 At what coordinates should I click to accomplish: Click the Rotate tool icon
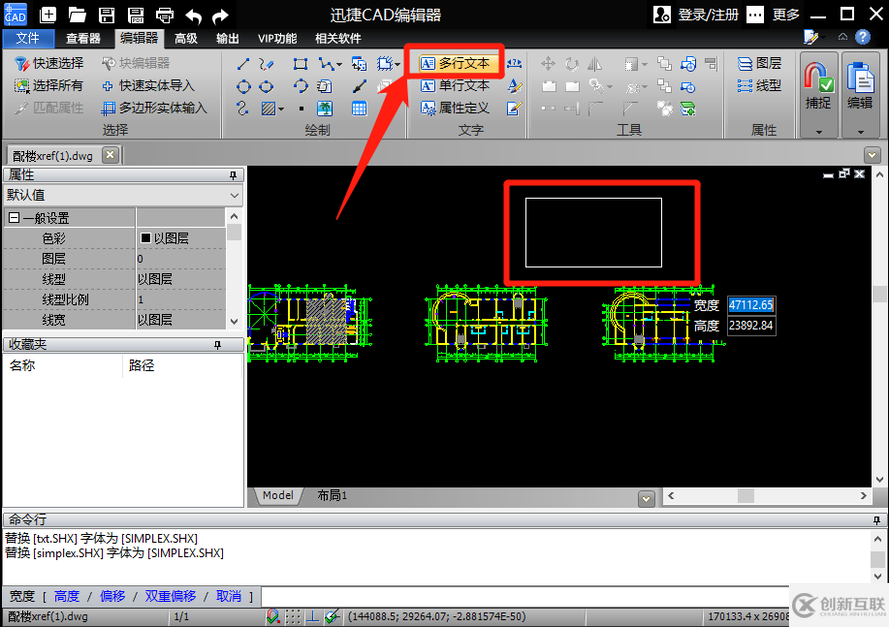572,63
